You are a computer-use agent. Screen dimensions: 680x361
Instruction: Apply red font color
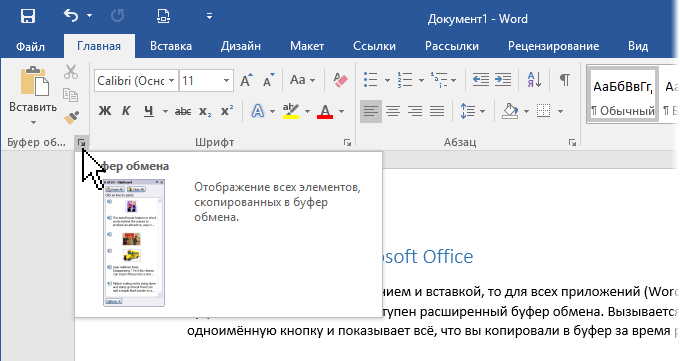[325, 112]
